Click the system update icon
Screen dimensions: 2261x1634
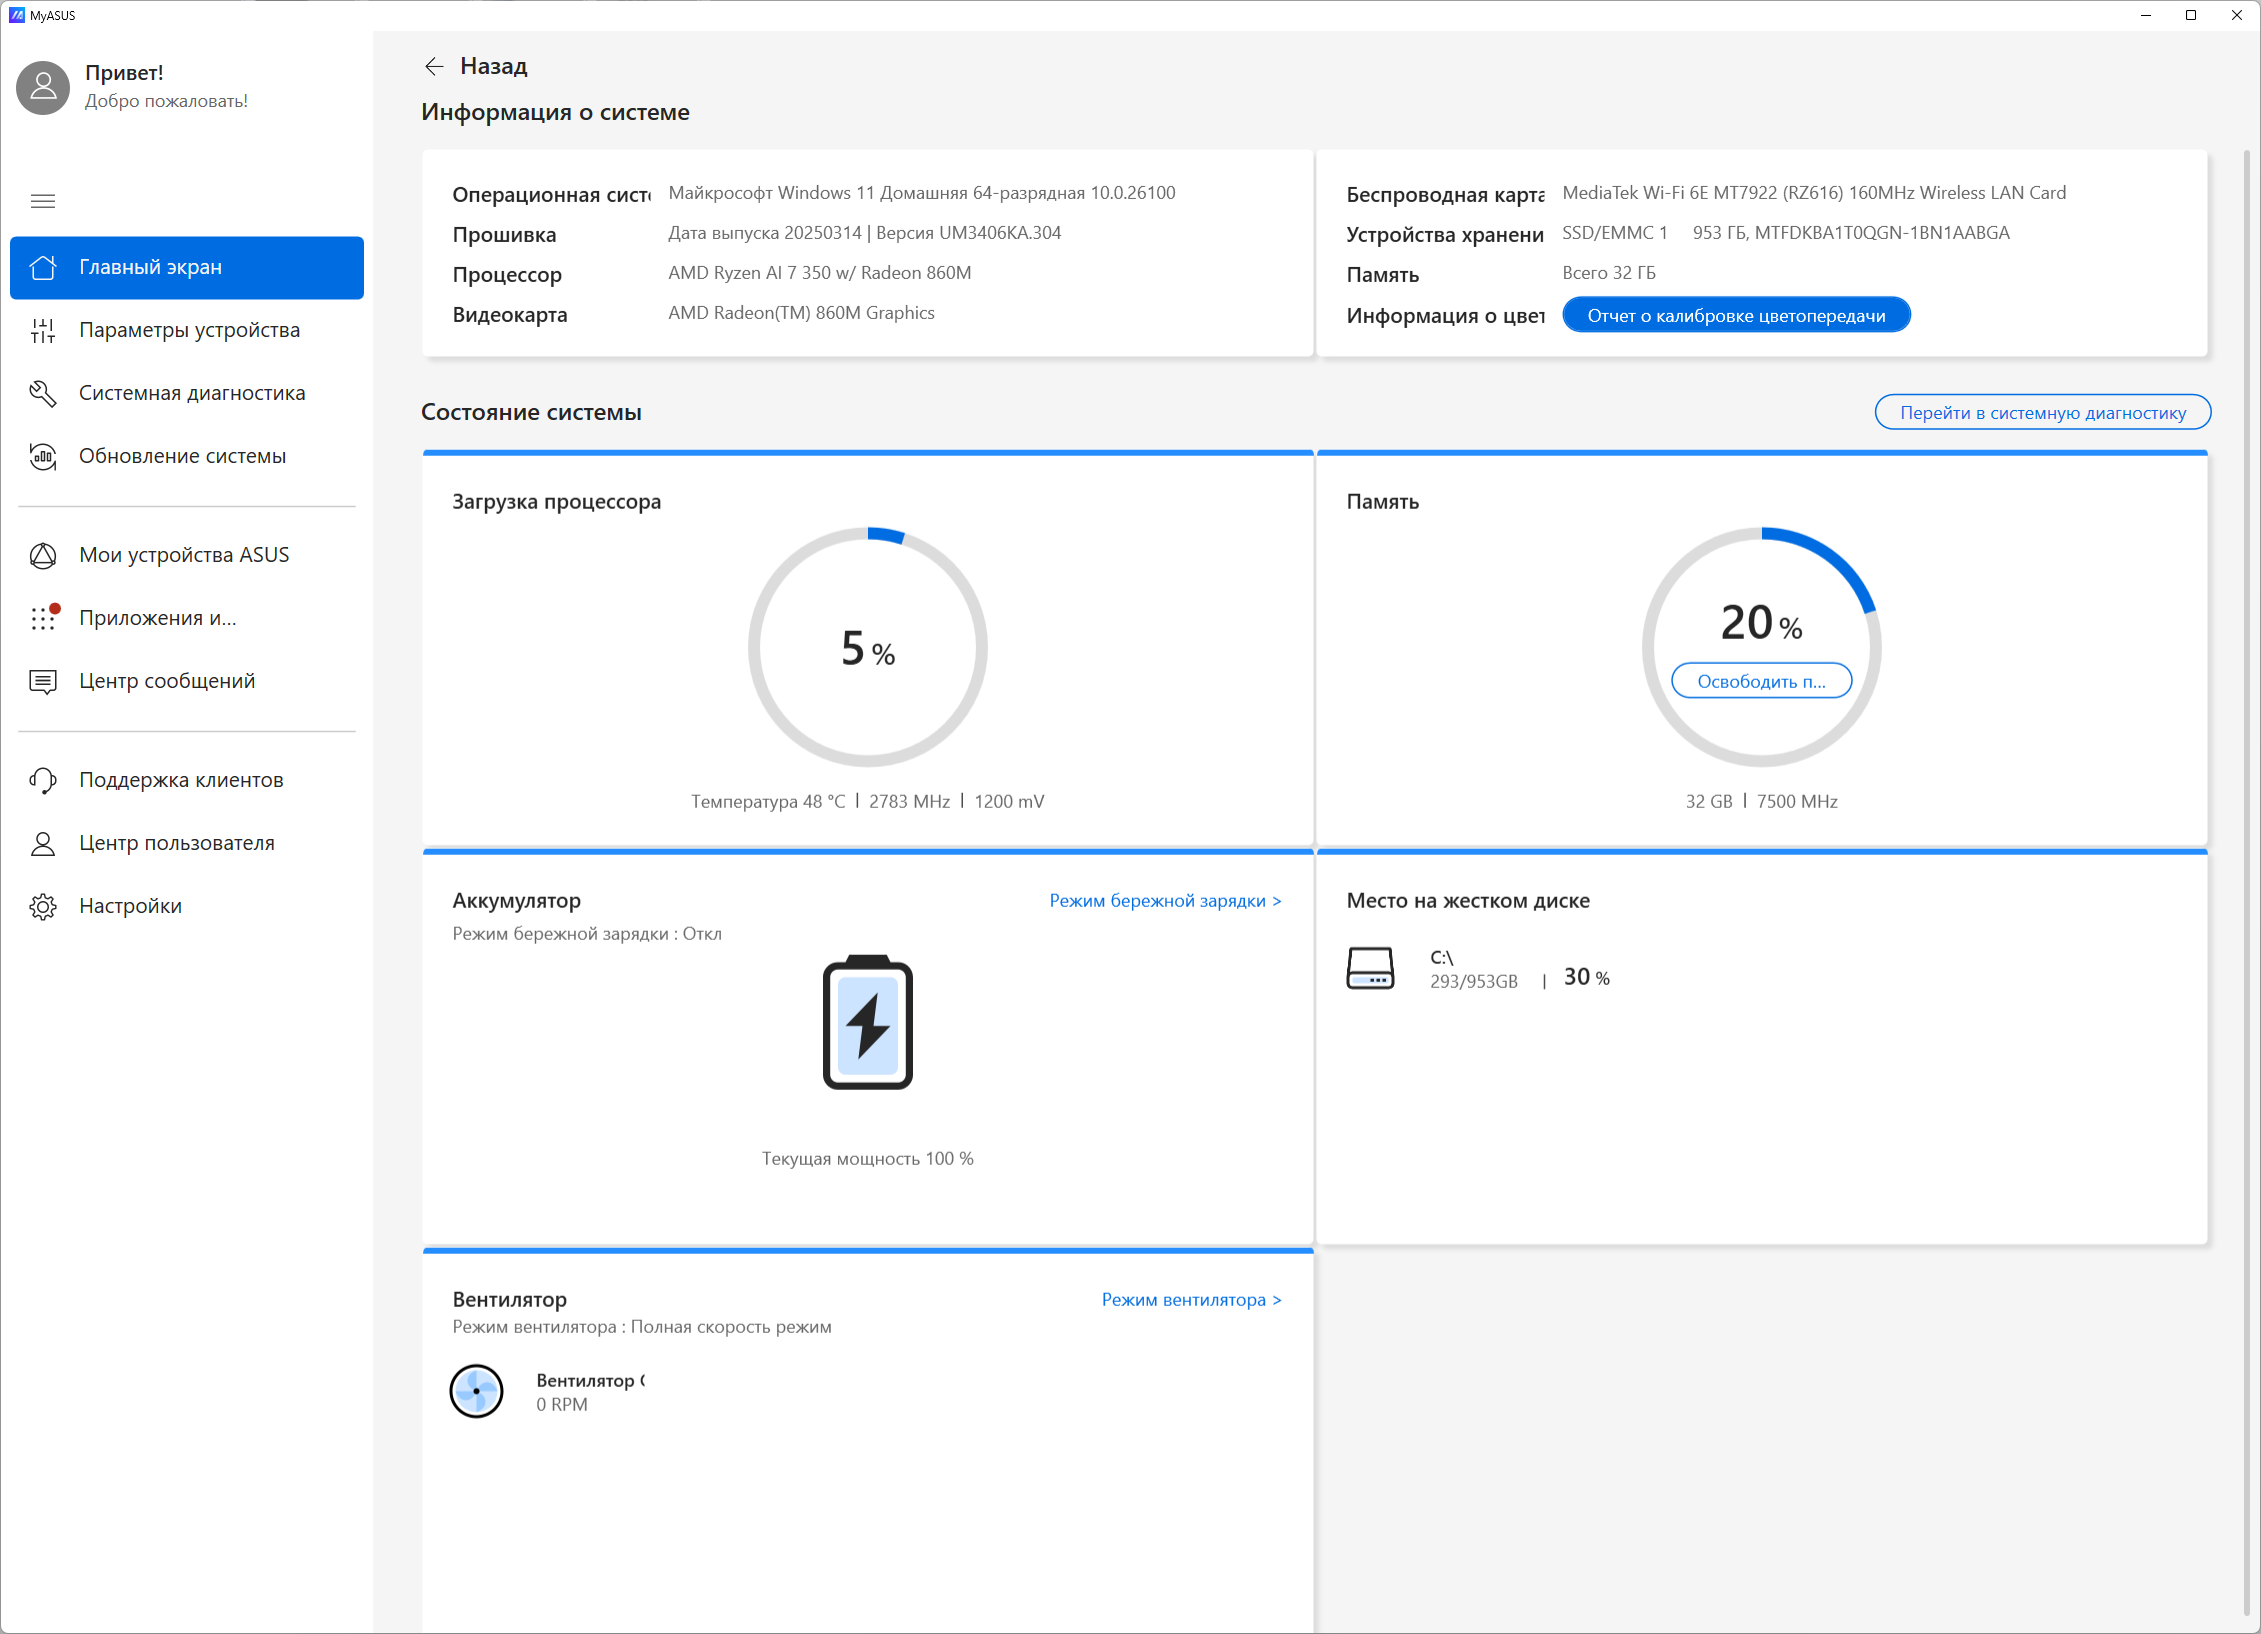[43, 456]
